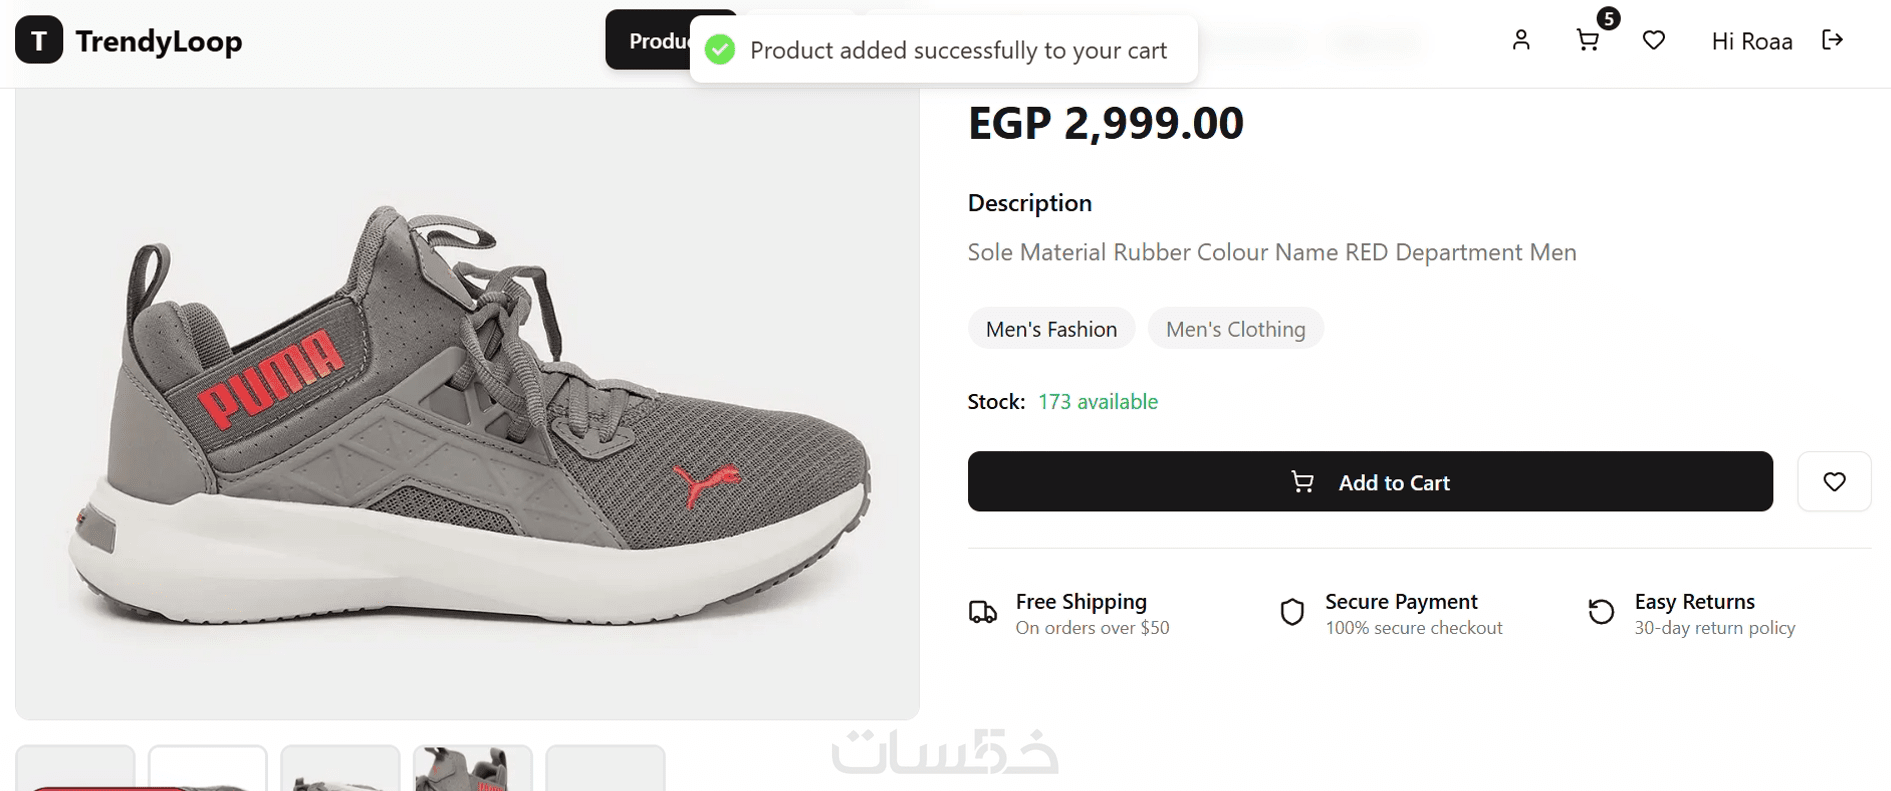The image size is (1891, 791).
Task: Select the Men's Clothing category tag
Action: (1235, 329)
